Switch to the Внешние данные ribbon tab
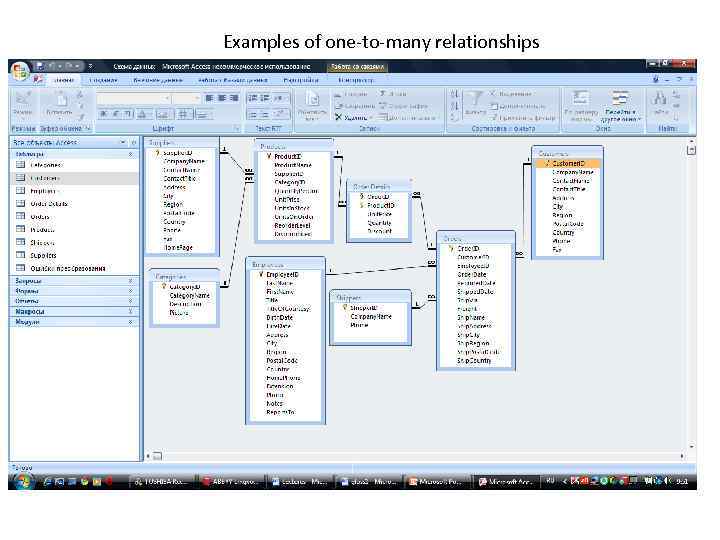This screenshot has width=720, height=540. [x=158, y=80]
